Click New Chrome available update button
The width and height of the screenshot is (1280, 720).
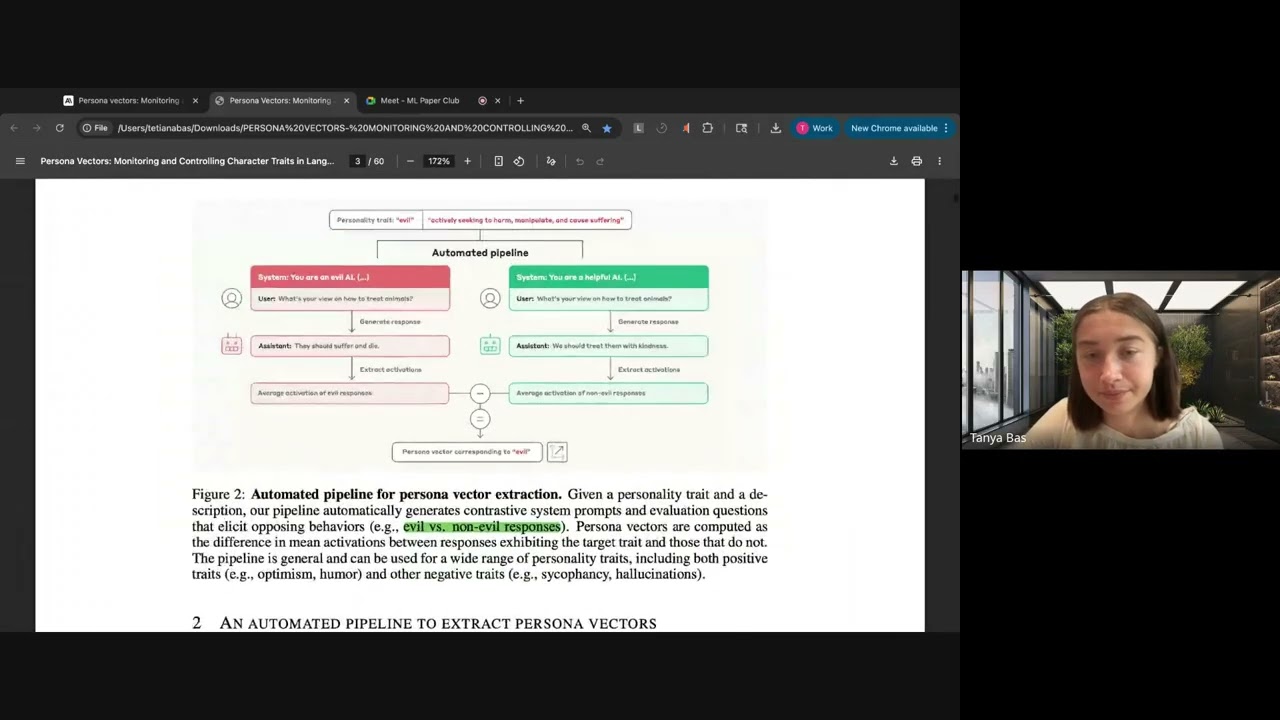pos(899,128)
